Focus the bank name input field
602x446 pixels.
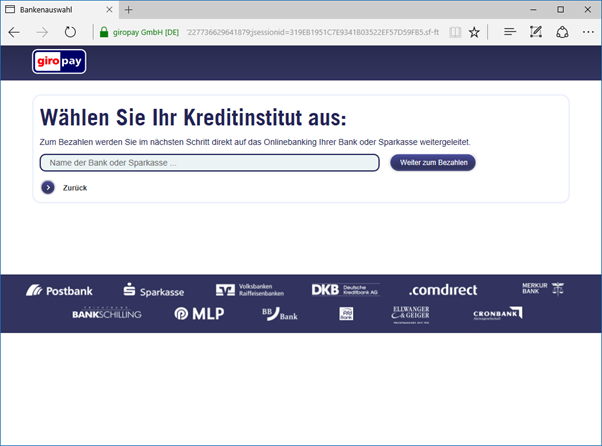point(210,163)
